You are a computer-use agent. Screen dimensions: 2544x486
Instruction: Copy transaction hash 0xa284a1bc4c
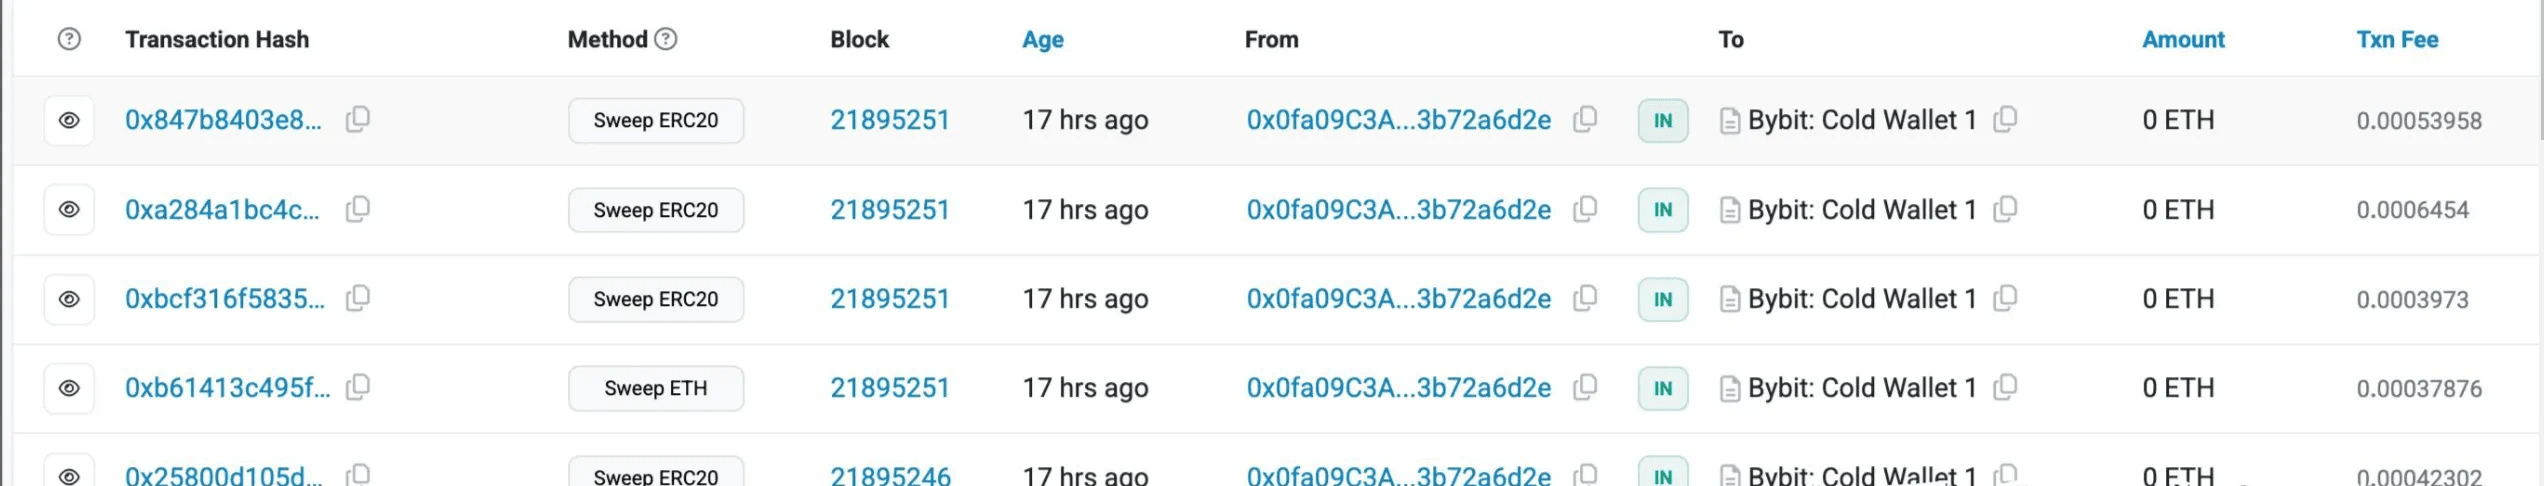(357, 209)
